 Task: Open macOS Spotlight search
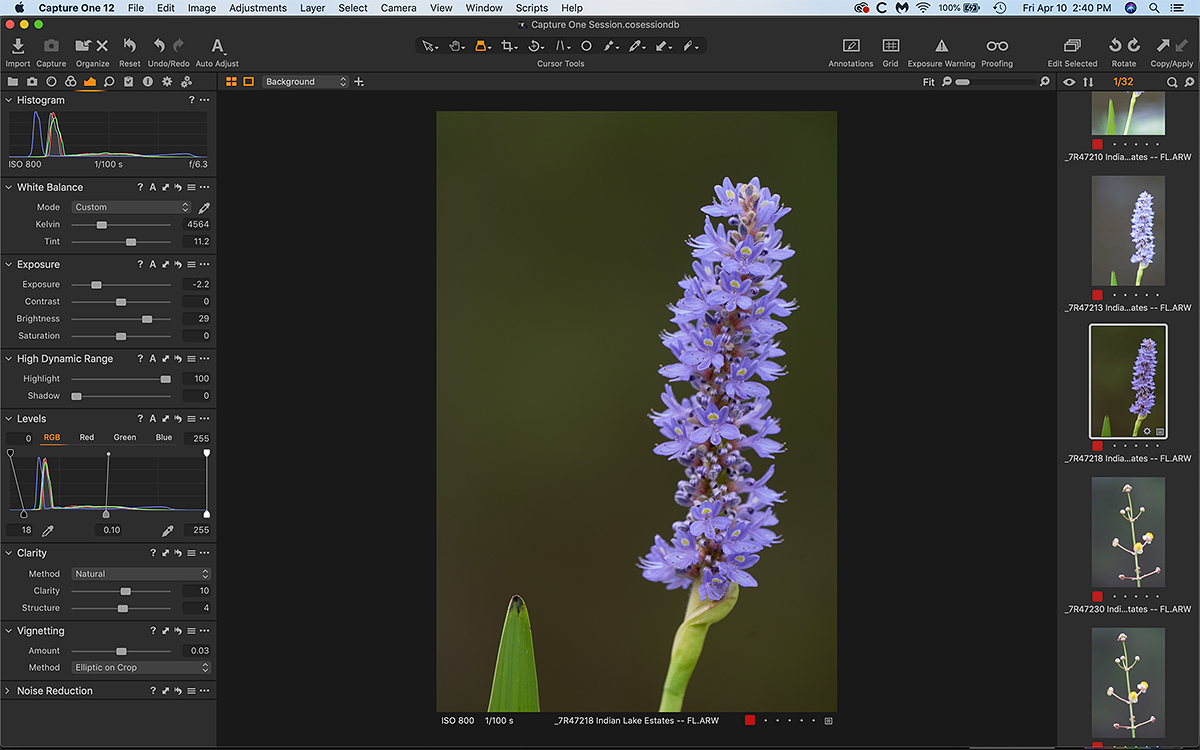pos(1153,8)
